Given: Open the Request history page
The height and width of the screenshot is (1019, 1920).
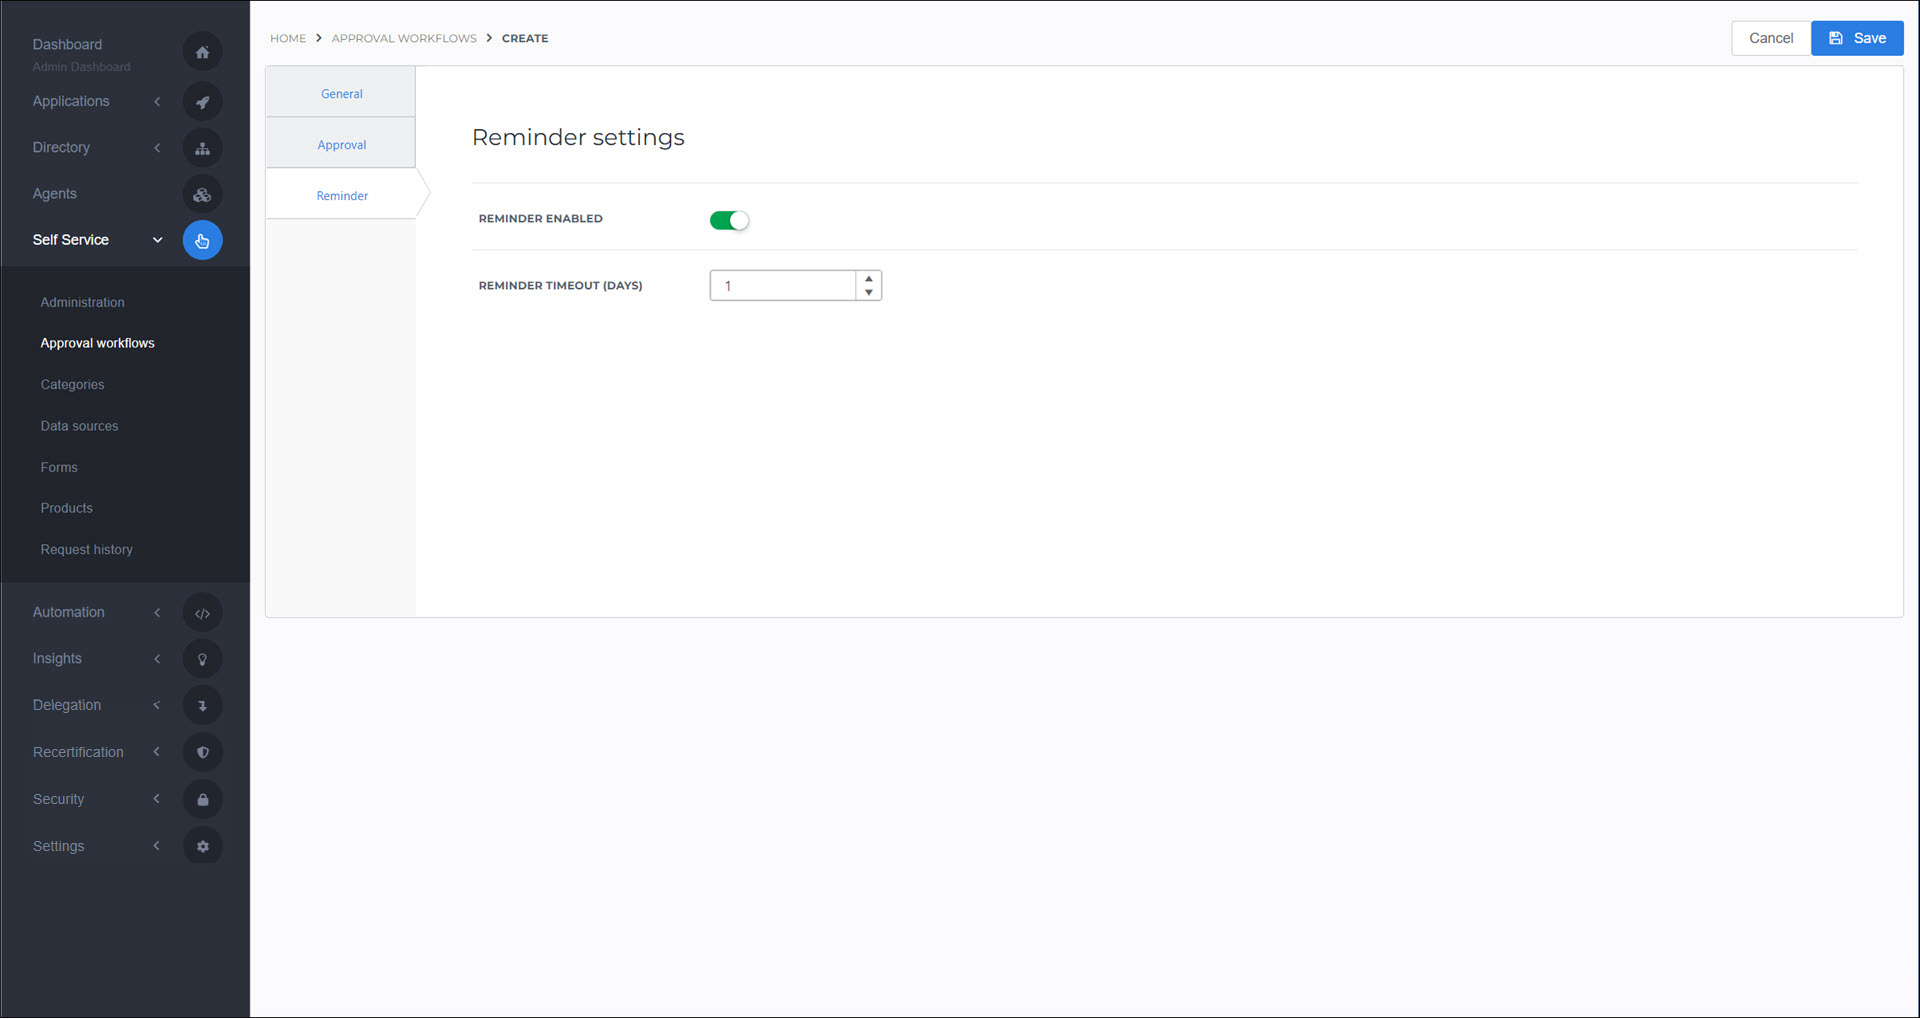Looking at the screenshot, I should (86, 549).
